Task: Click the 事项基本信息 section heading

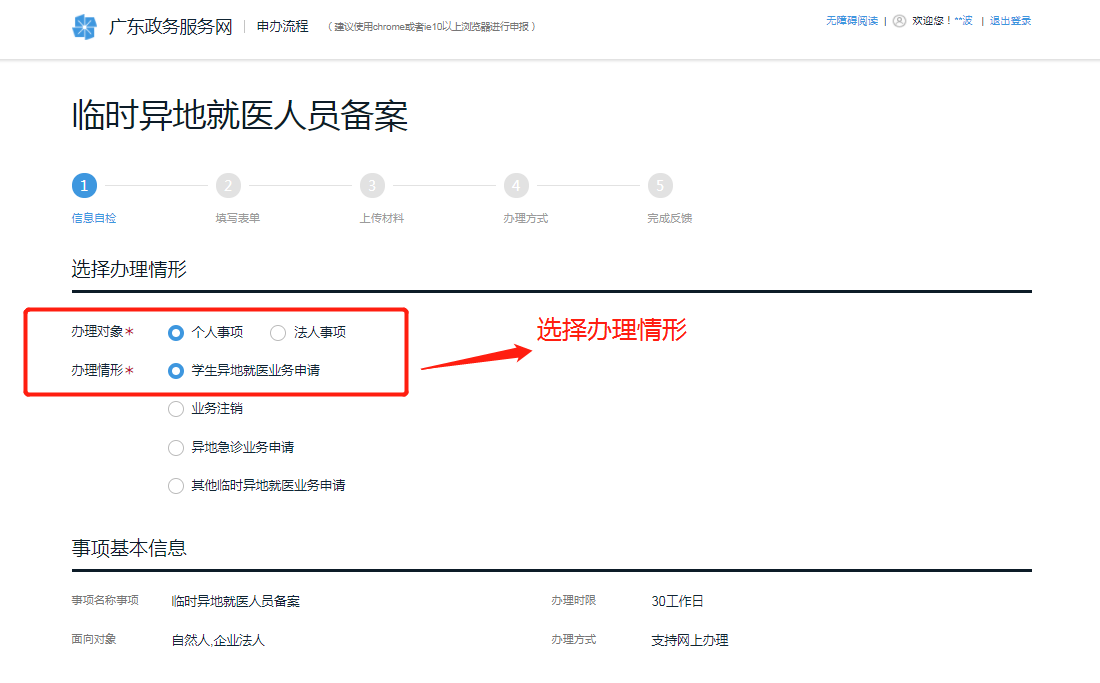Action: click(129, 548)
